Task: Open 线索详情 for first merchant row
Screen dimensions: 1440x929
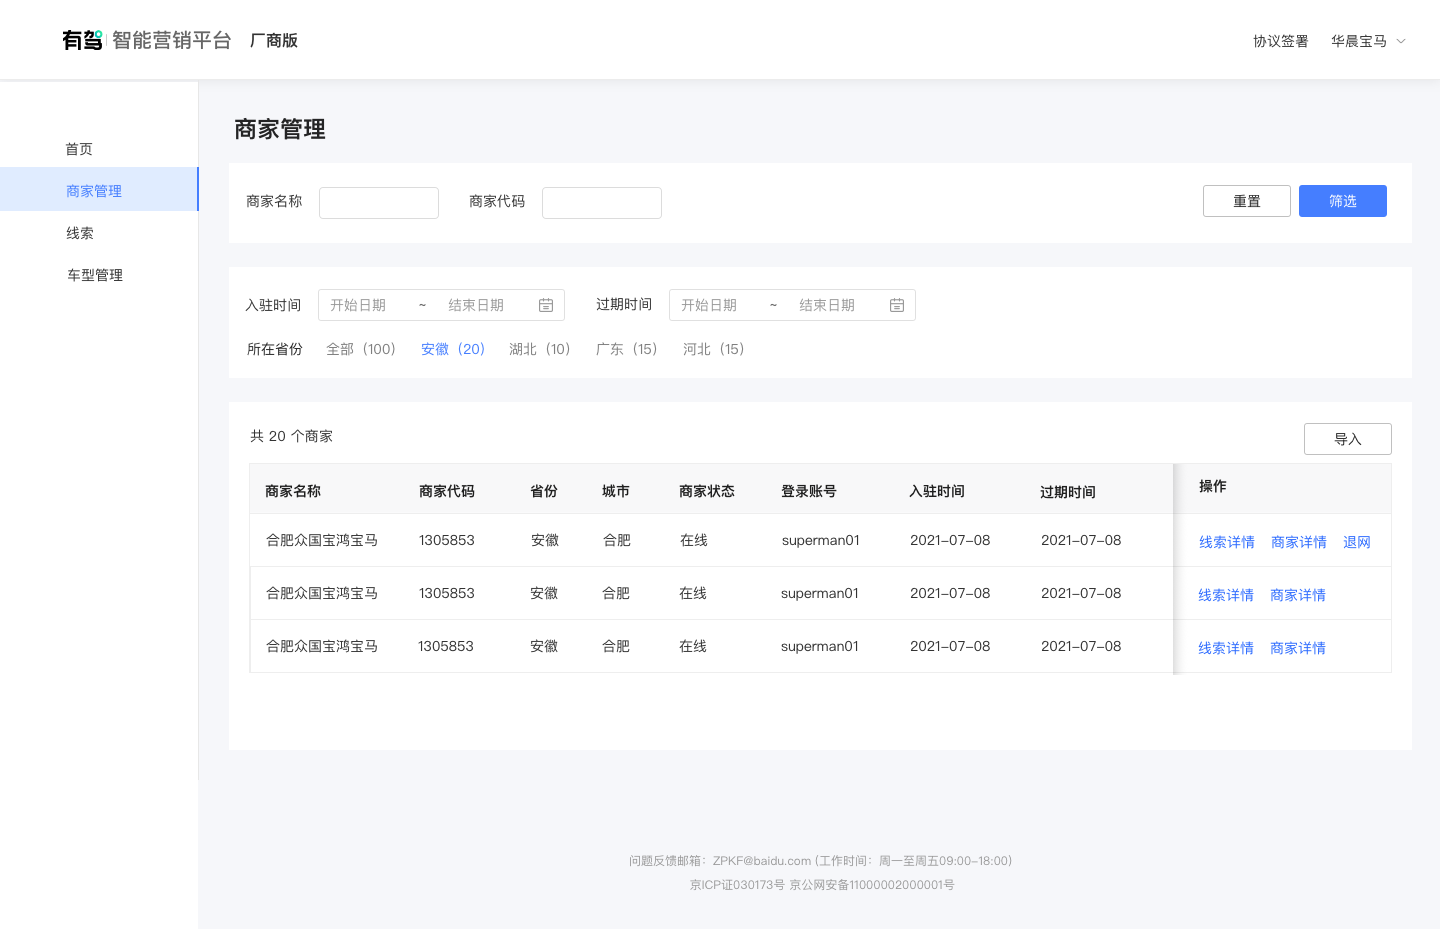Action: (x=1226, y=542)
